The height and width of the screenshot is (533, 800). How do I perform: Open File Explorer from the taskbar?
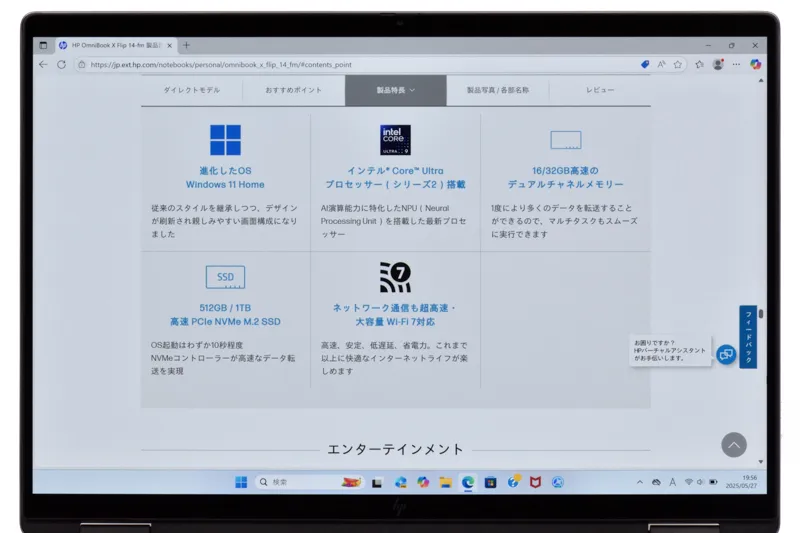tap(445, 483)
